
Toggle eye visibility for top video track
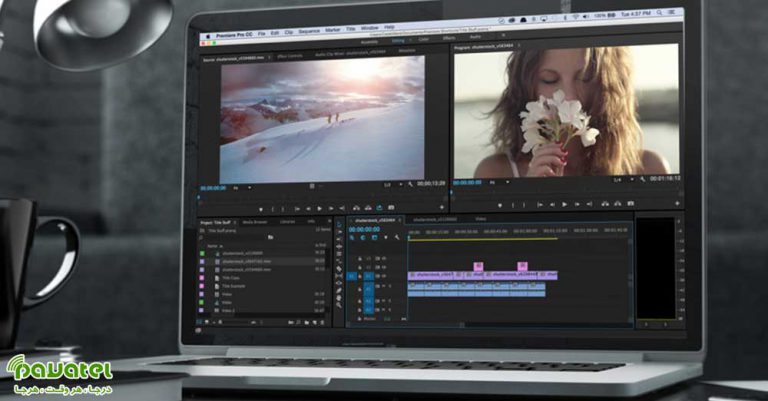point(384,258)
